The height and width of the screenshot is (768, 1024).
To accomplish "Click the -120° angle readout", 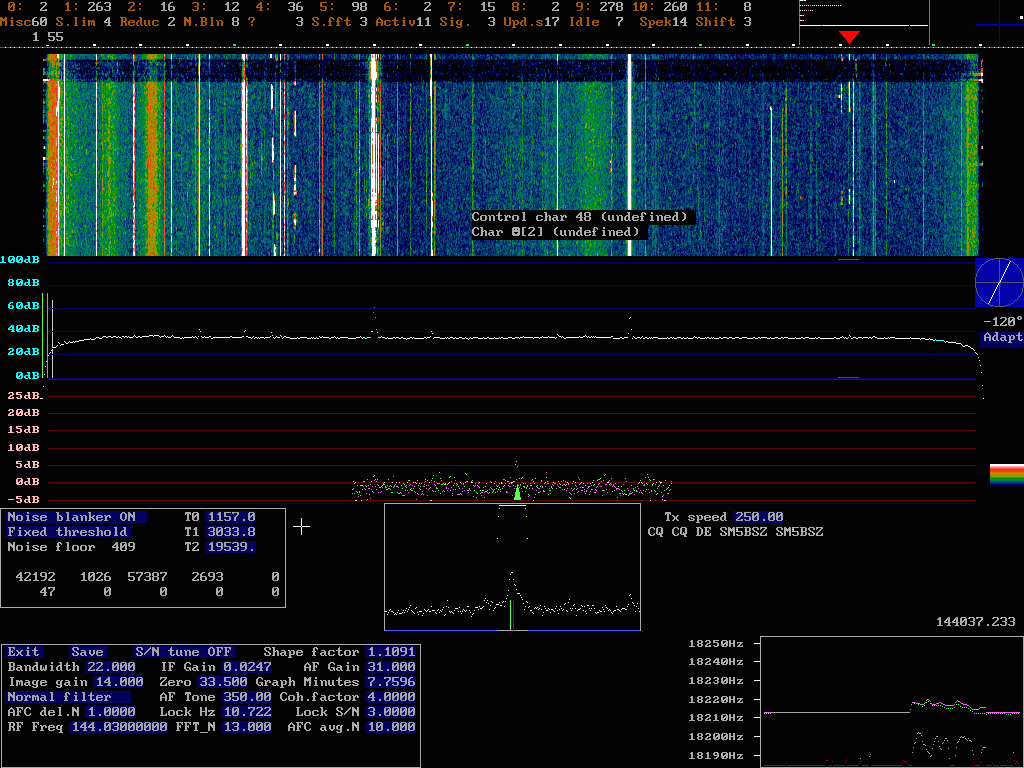I will pyautogui.click(x=1002, y=321).
